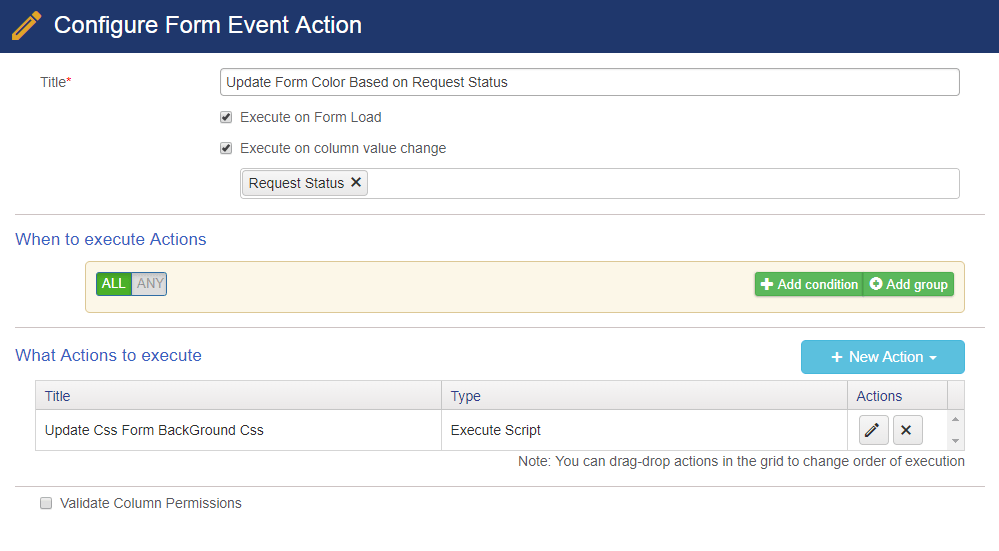Click the circled plus icon on Add group

876,284
